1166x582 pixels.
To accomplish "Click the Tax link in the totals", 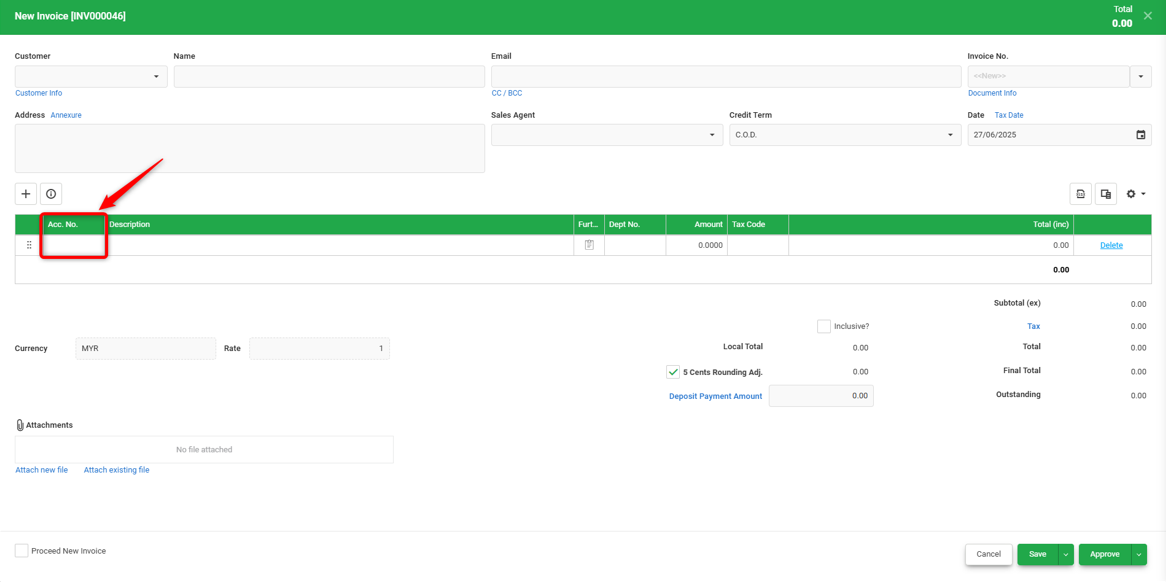I will (x=1034, y=326).
